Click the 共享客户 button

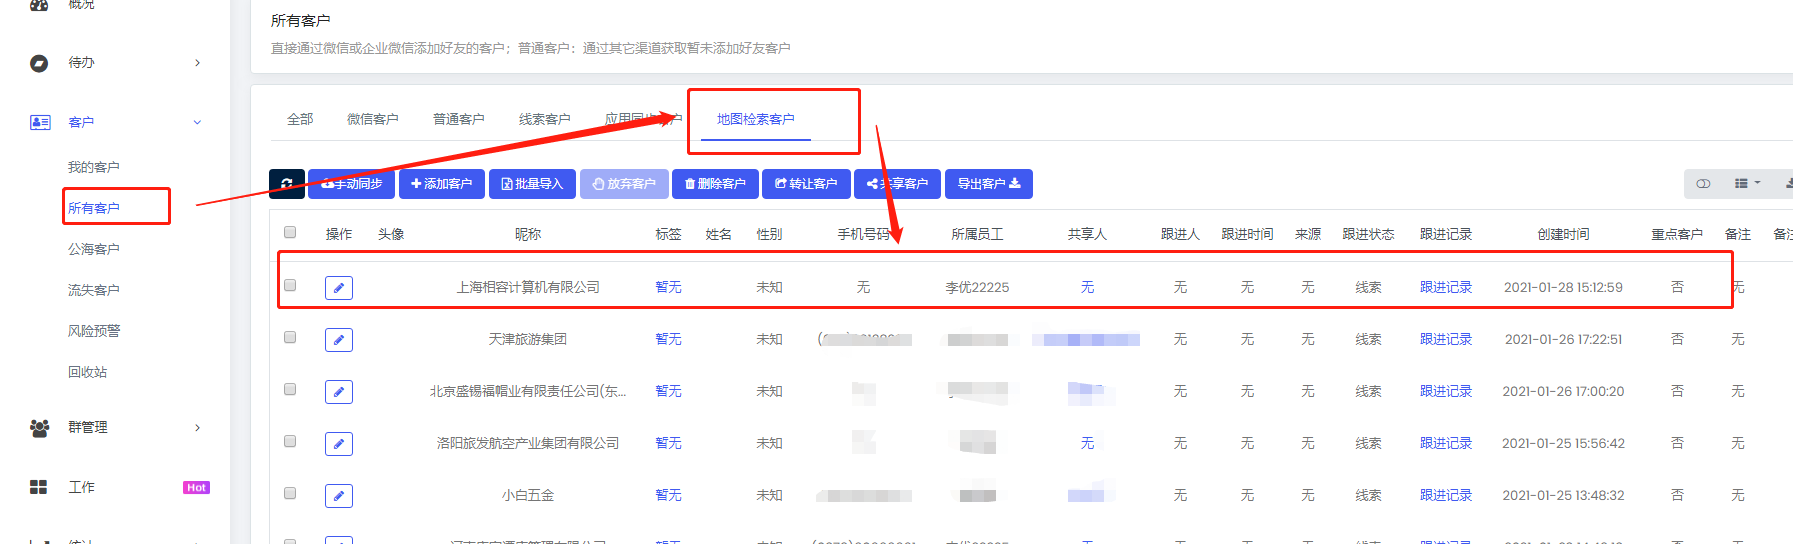click(x=897, y=184)
